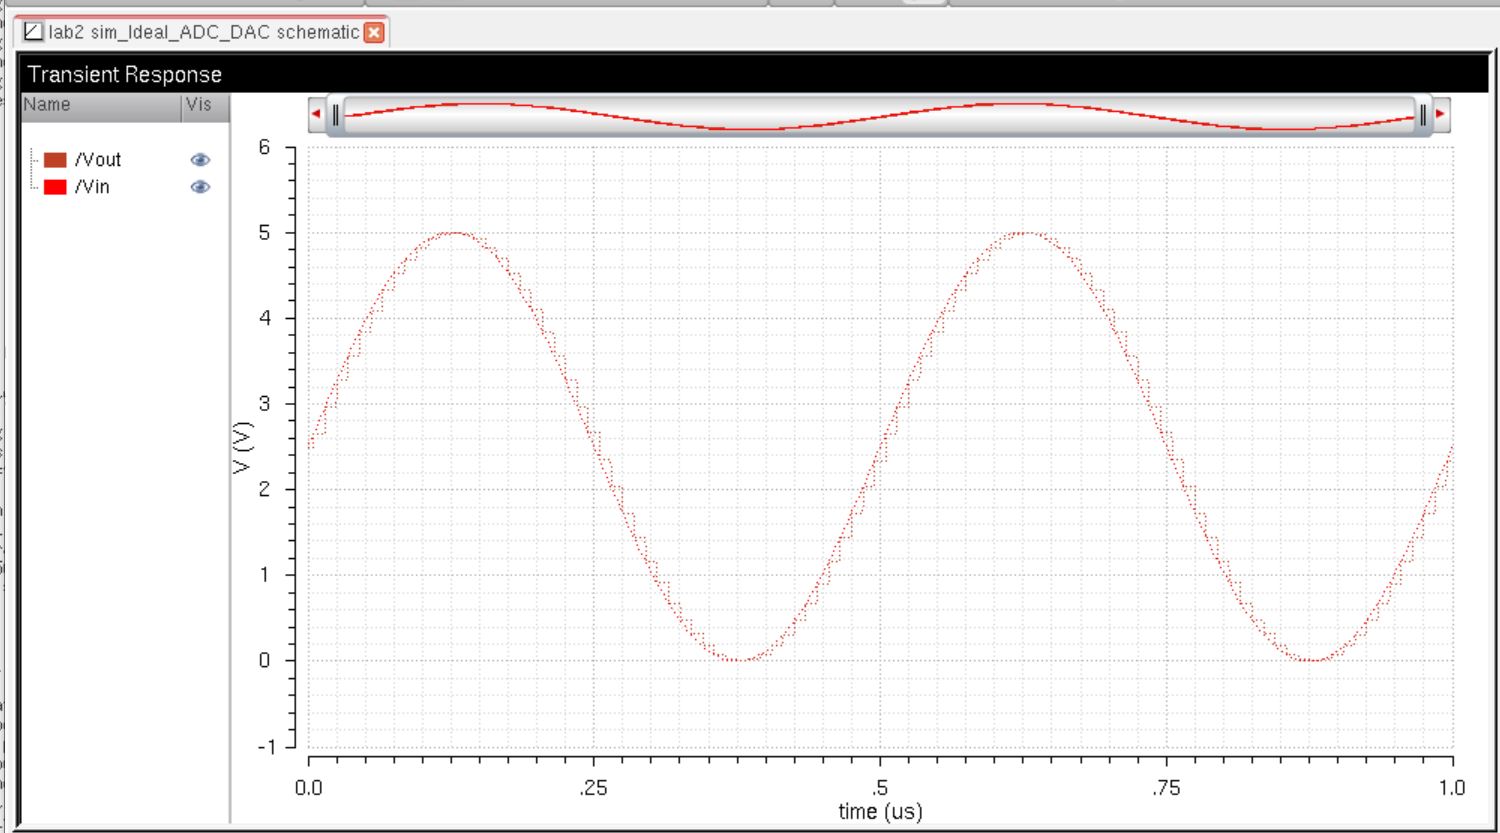
Task: Click the graph icon on the schematic tab
Action: [33, 32]
